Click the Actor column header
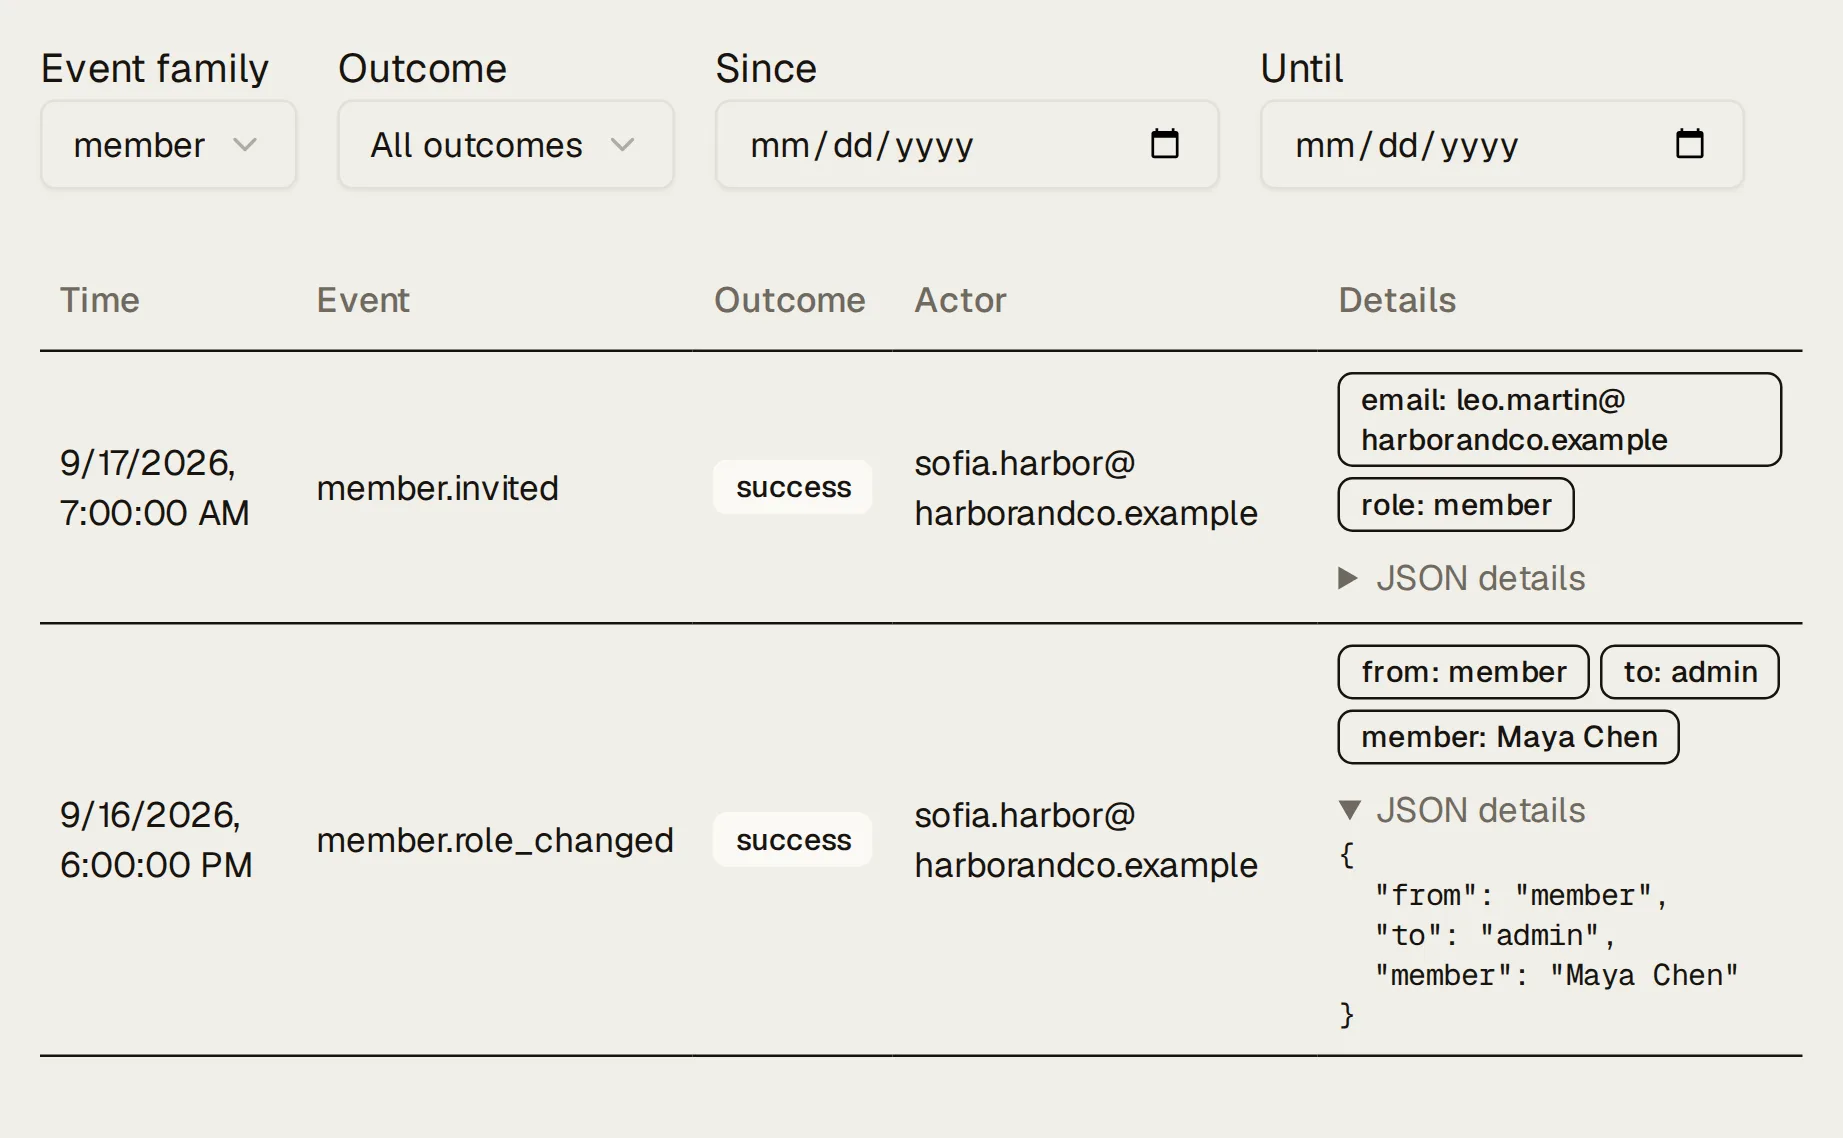The height and width of the screenshot is (1138, 1843). click(960, 300)
